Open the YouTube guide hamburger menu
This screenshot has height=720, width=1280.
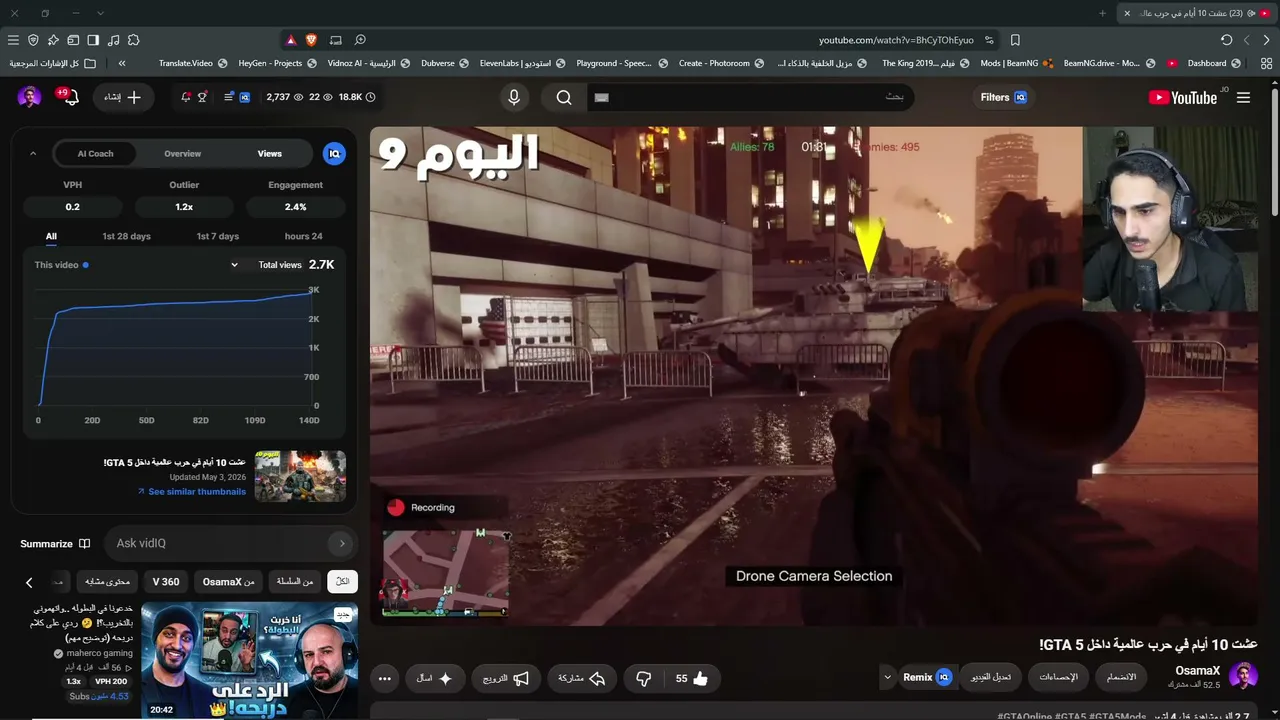click(x=1244, y=97)
